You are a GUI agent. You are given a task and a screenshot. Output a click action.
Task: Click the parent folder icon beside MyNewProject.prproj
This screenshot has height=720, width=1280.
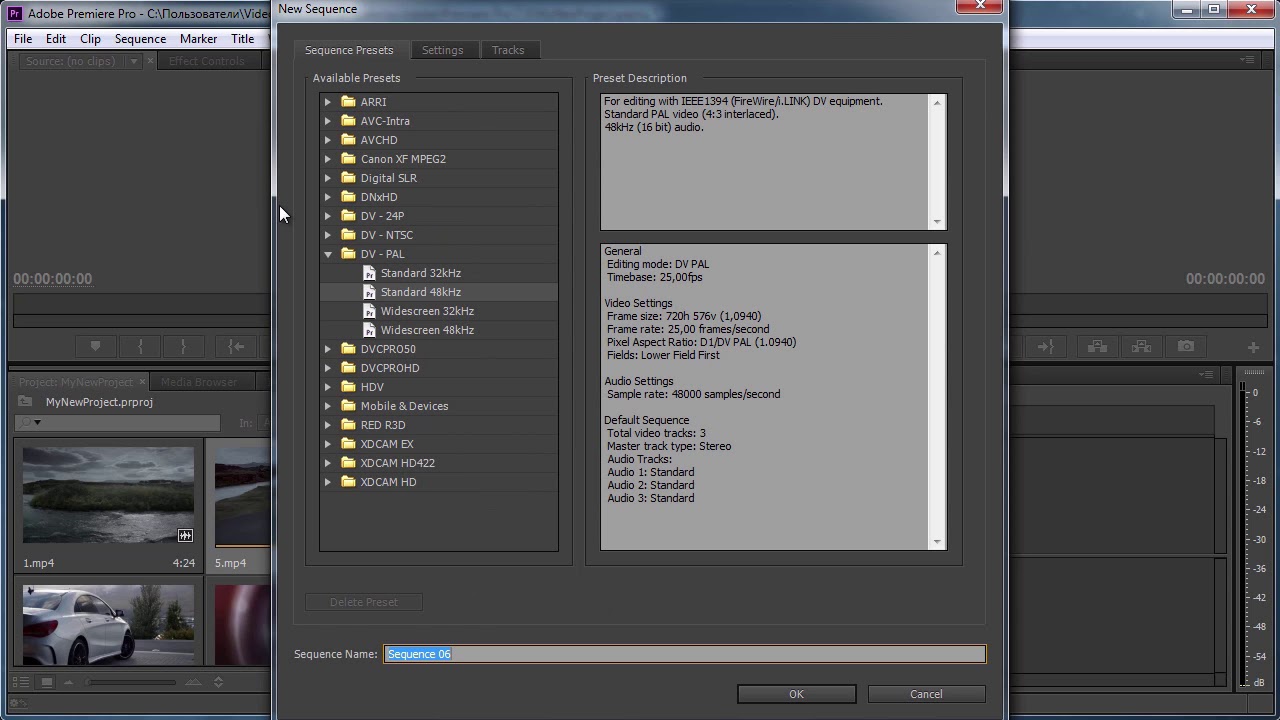25,402
